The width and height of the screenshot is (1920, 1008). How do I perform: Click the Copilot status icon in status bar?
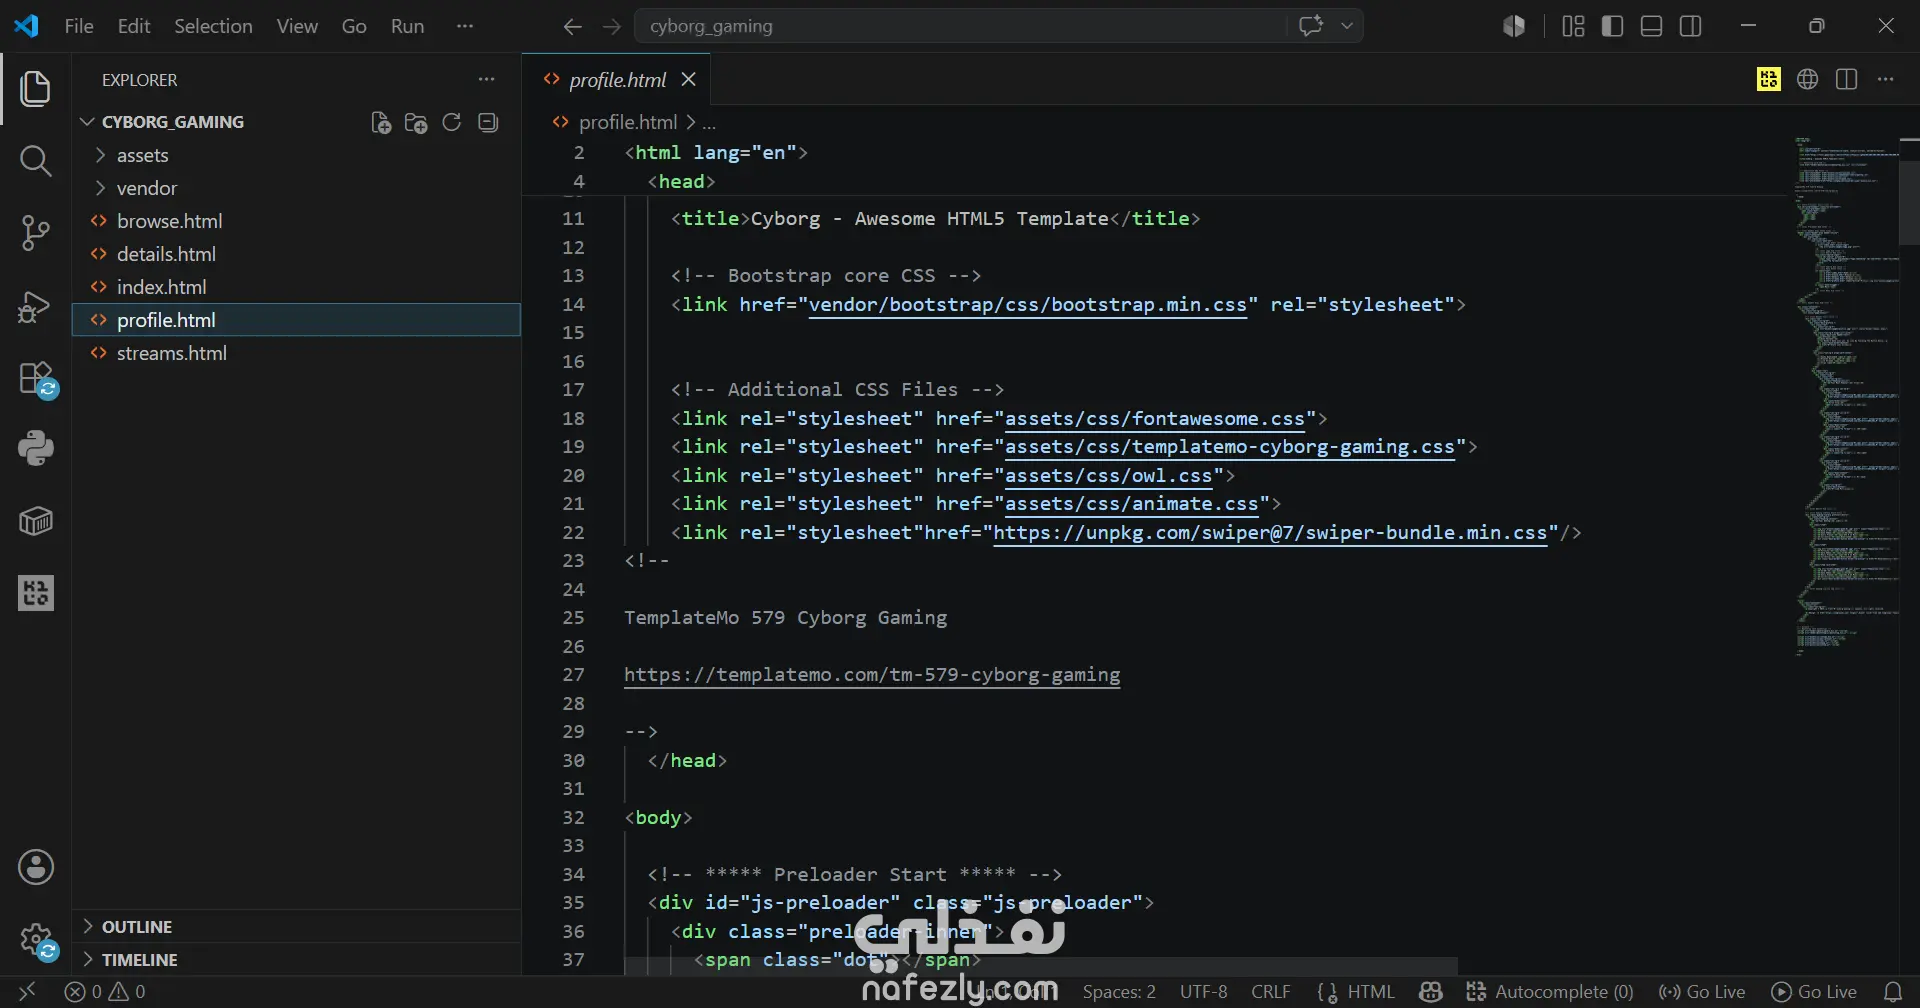(1431, 992)
